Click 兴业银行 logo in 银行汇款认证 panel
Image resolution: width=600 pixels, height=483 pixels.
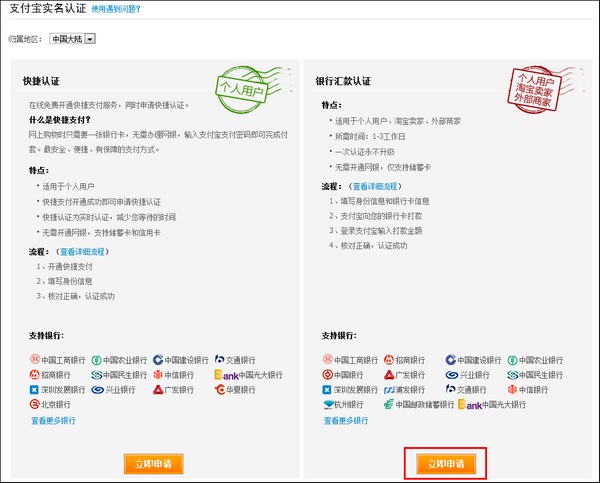[x=468, y=375]
